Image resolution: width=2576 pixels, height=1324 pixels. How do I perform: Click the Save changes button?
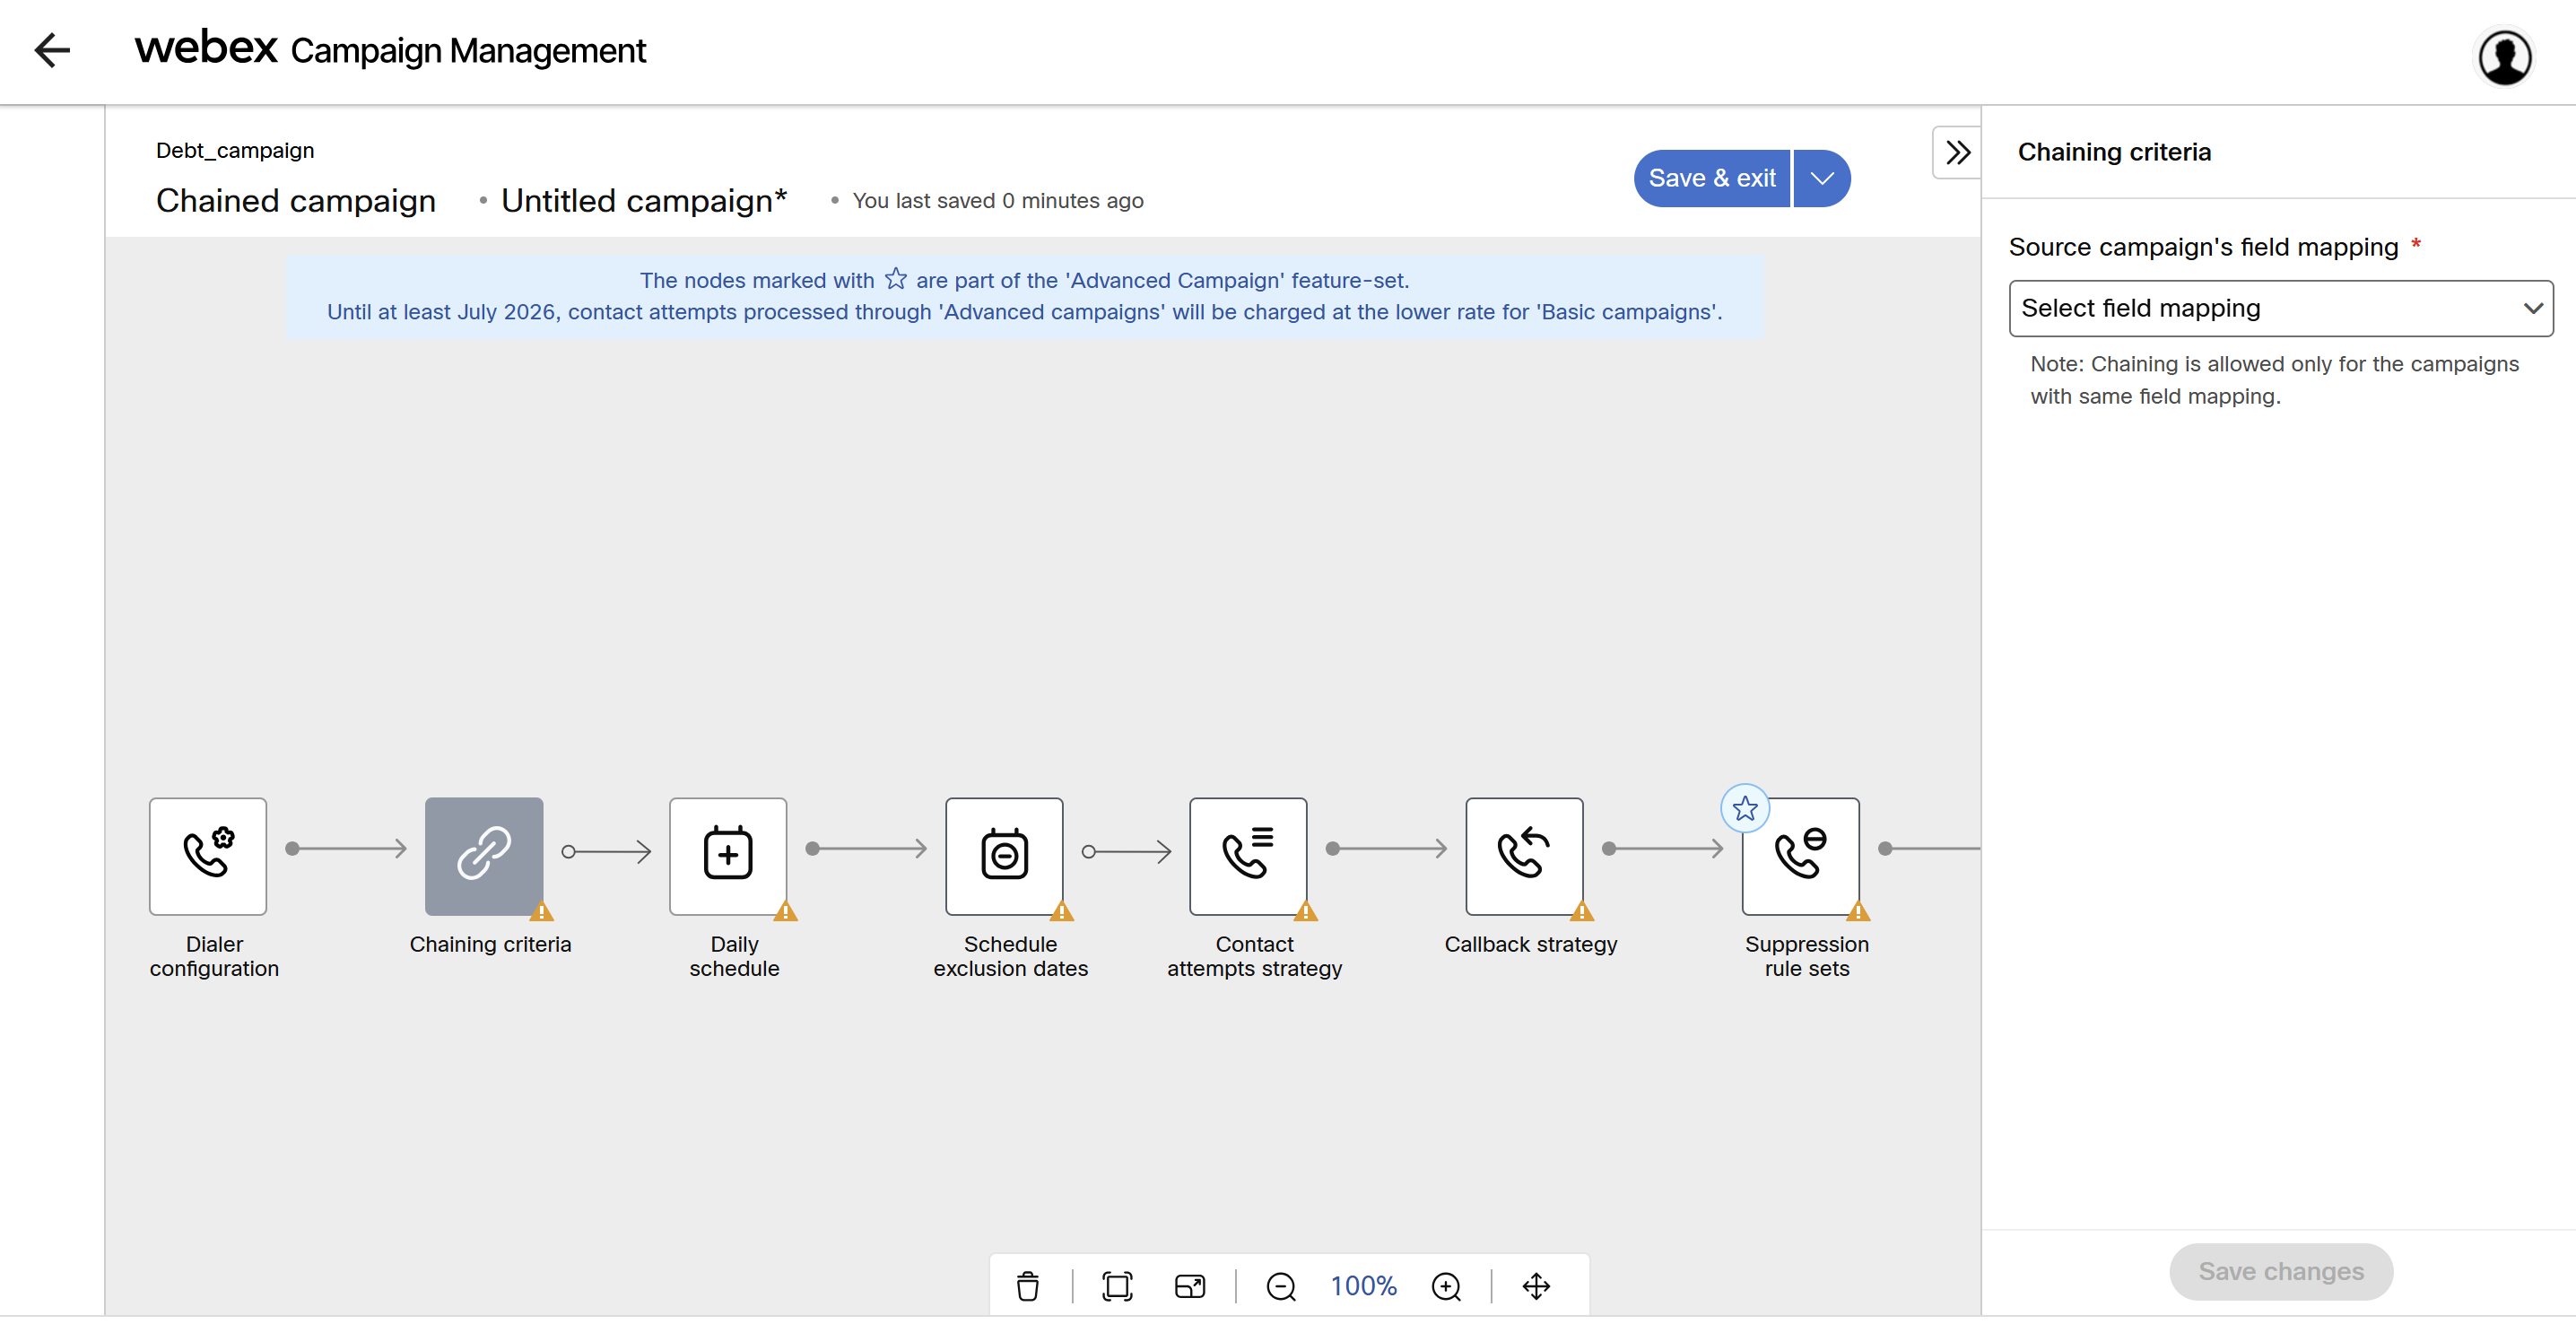[x=2280, y=1270]
